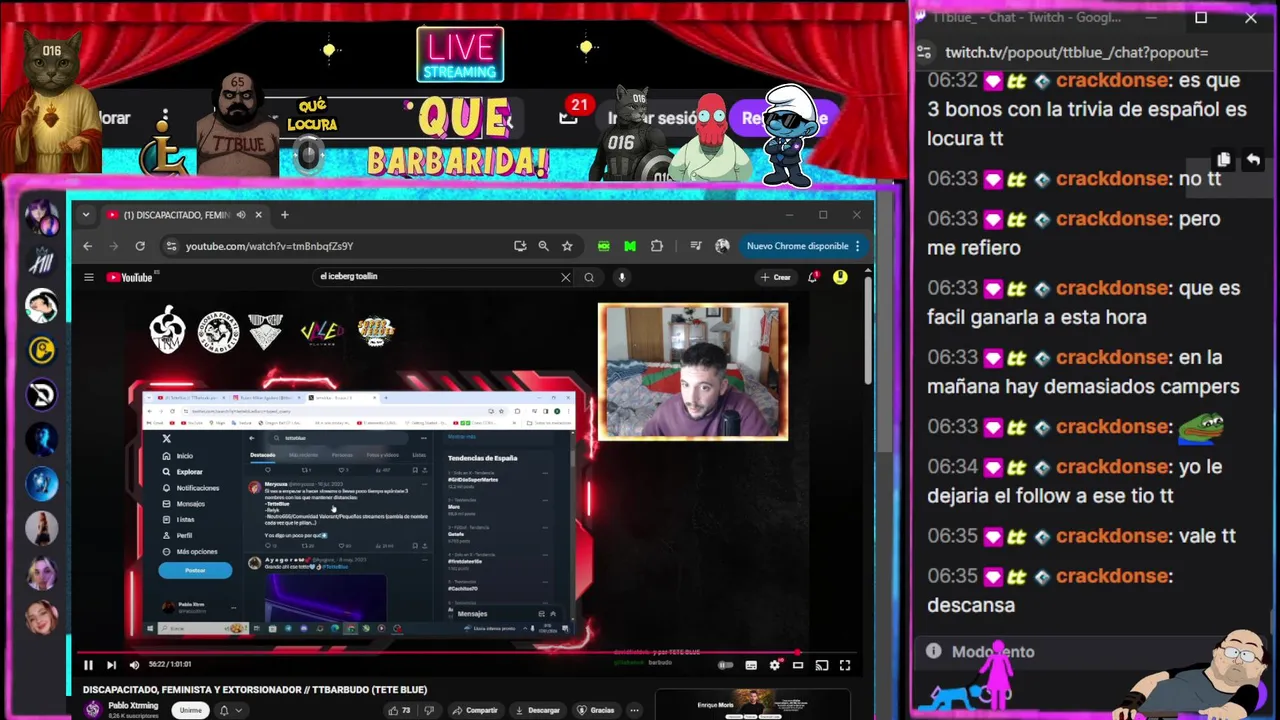1280x720 pixels.
Task: Click Unirme channel button
Action: point(190,710)
